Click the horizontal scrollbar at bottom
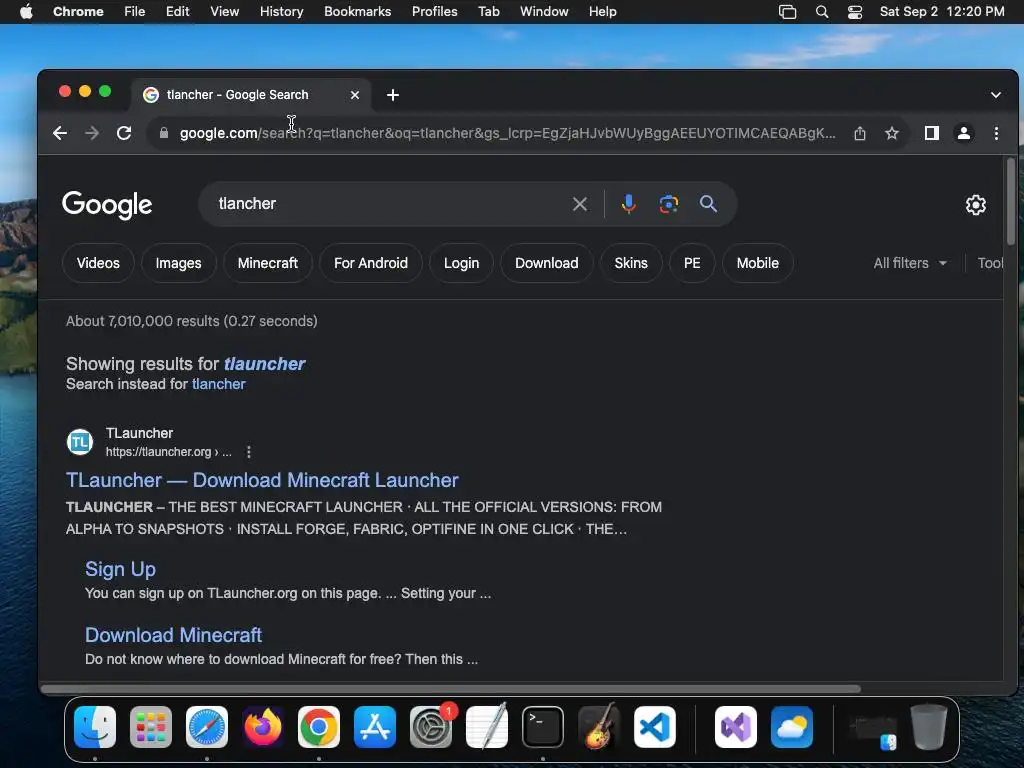1024x768 pixels. 450,689
